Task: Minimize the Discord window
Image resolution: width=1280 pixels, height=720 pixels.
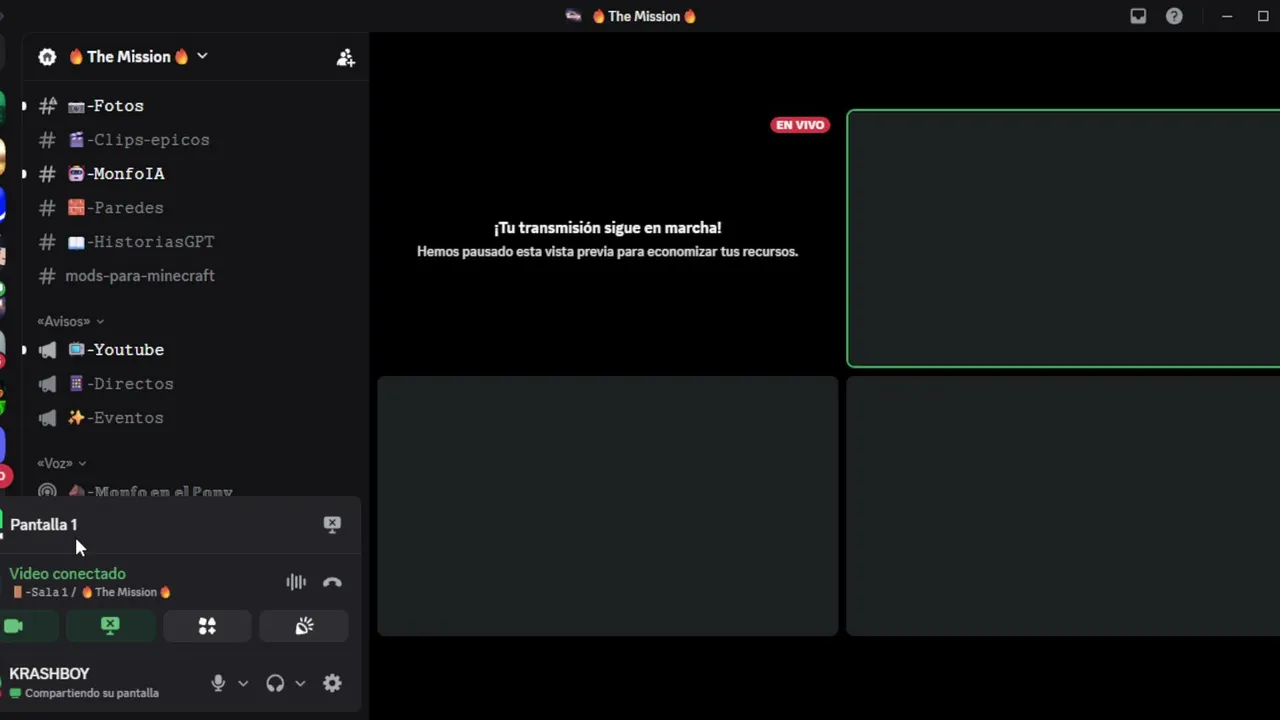Action: (x=1227, y=16)
